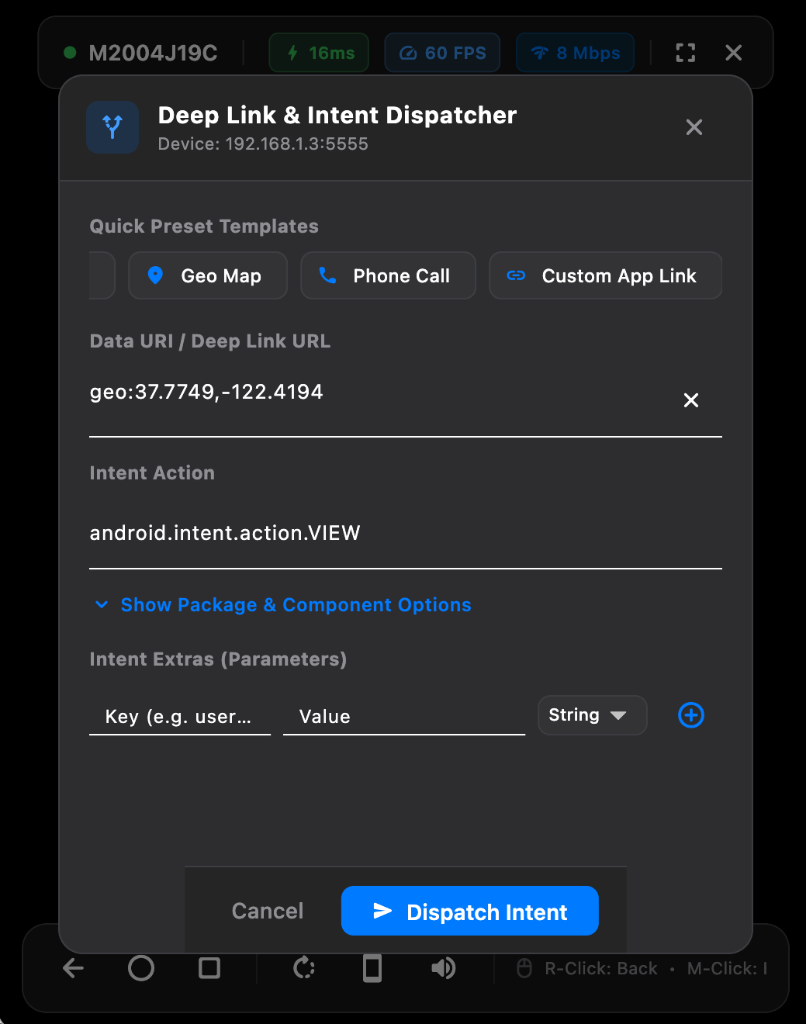Image resolution: width=806 pixels, height=1024 pixels.
Task: Expand Show Package & Component Options
Action: 283,605
